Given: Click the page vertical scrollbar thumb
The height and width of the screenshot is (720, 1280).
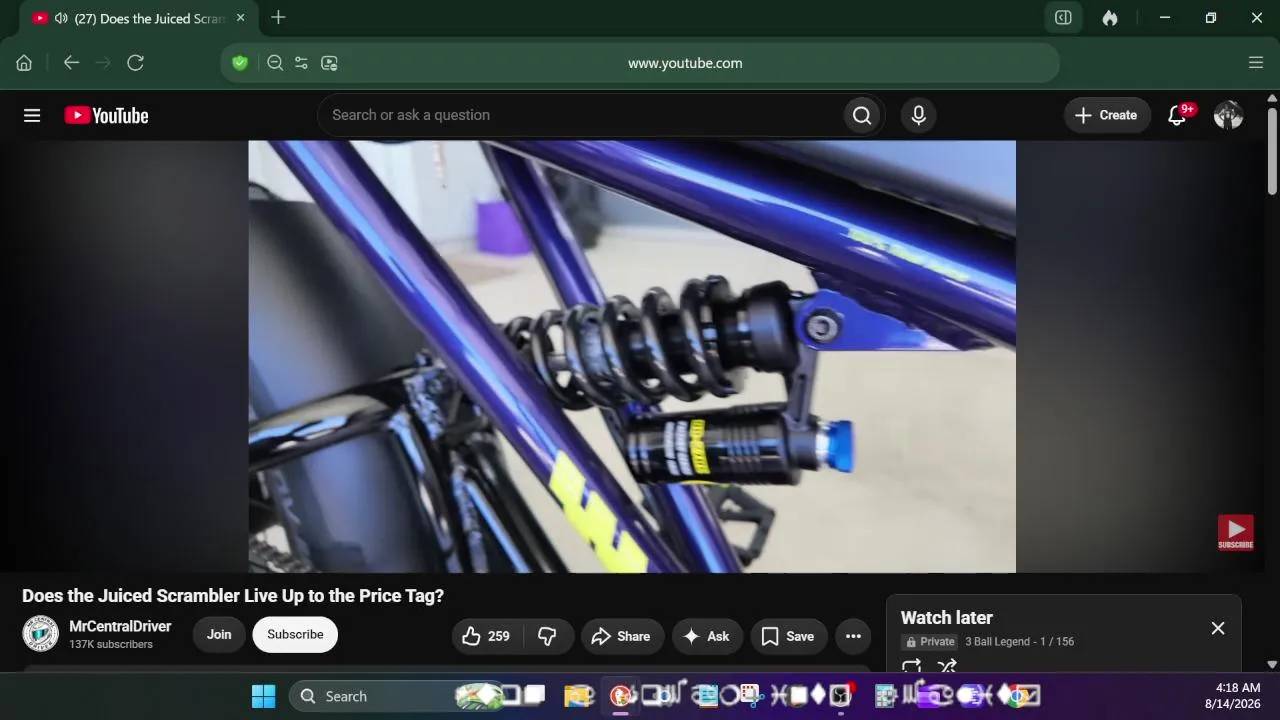Looking at the screenshot, I should [x=1272, y=150].
